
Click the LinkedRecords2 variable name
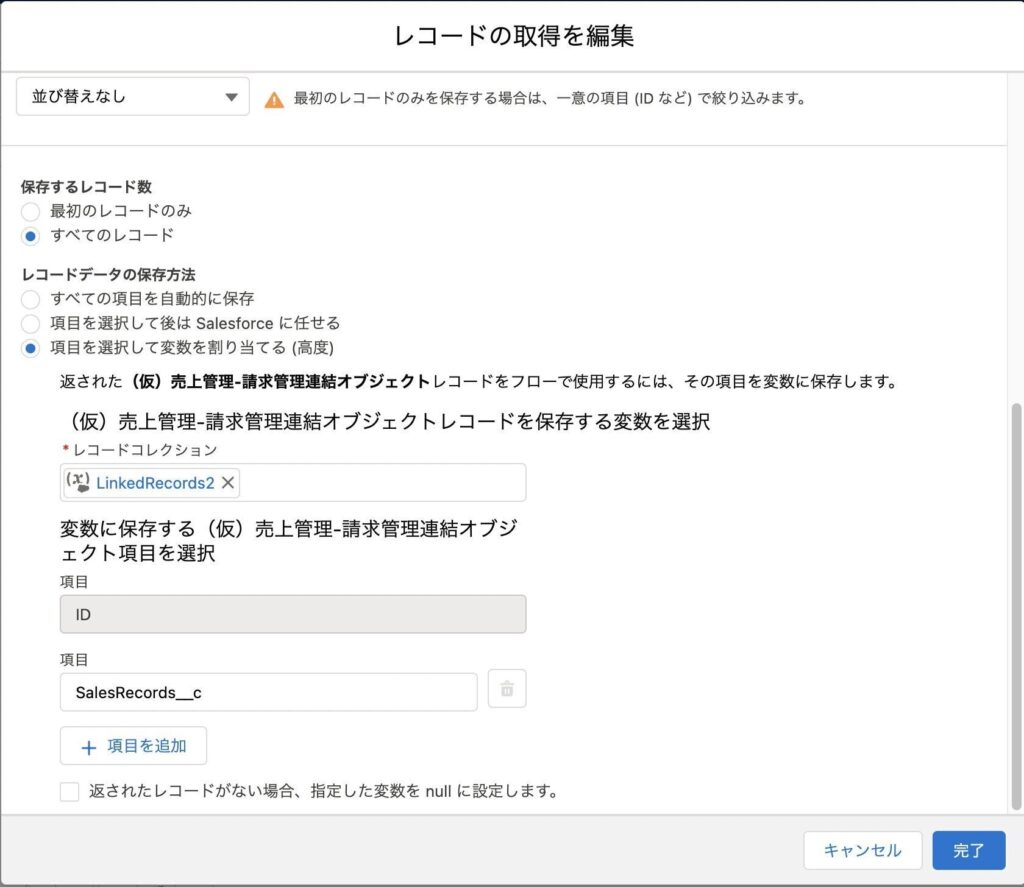[155, 483]
